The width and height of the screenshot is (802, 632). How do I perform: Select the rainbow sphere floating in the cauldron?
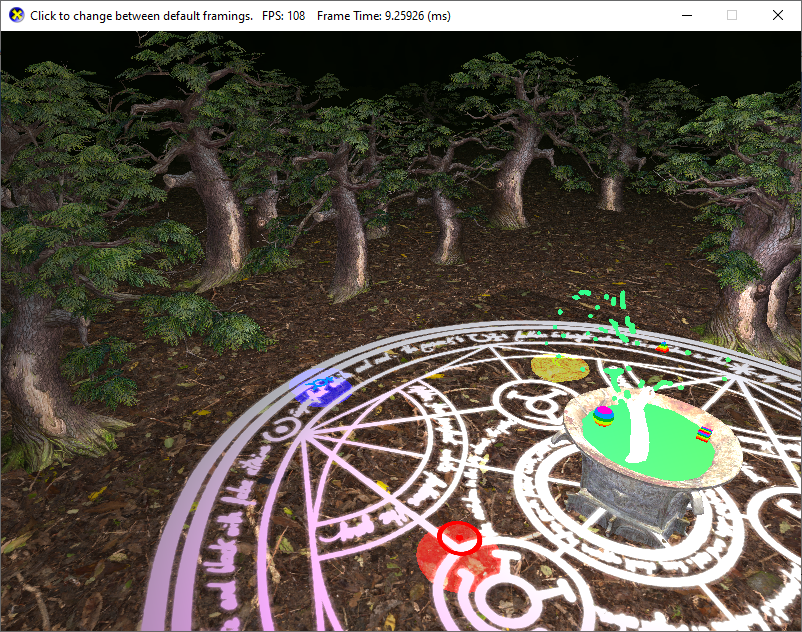(603, 416)
